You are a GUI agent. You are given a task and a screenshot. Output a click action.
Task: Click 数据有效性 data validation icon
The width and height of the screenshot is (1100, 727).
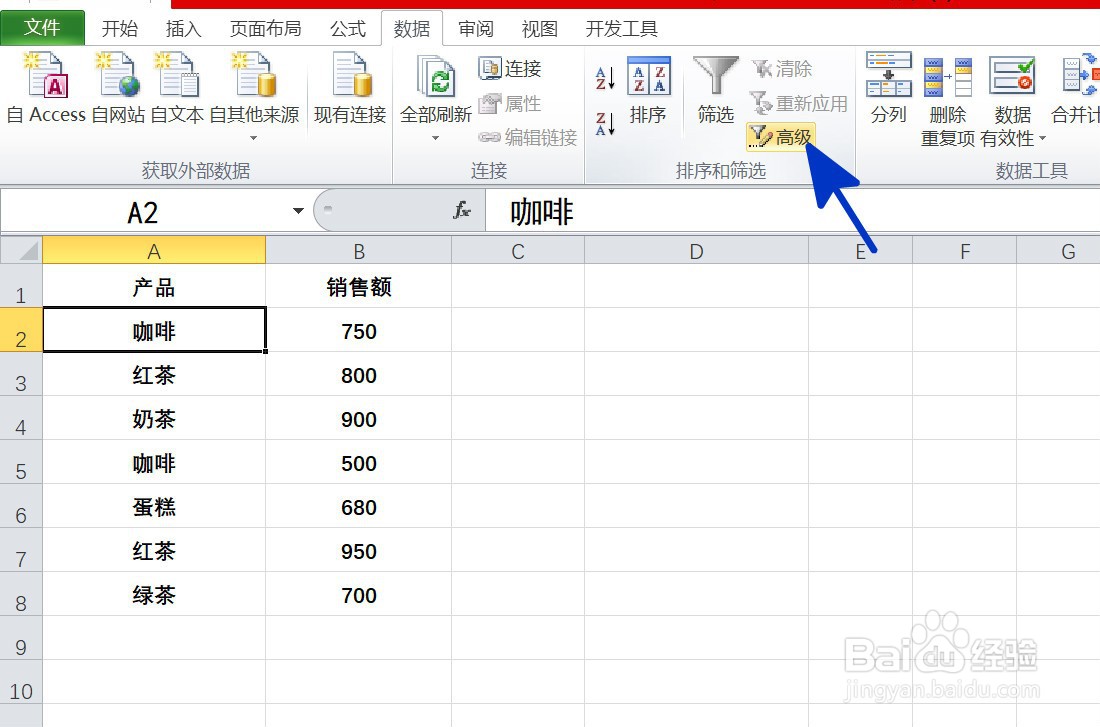click(1012, 75)
